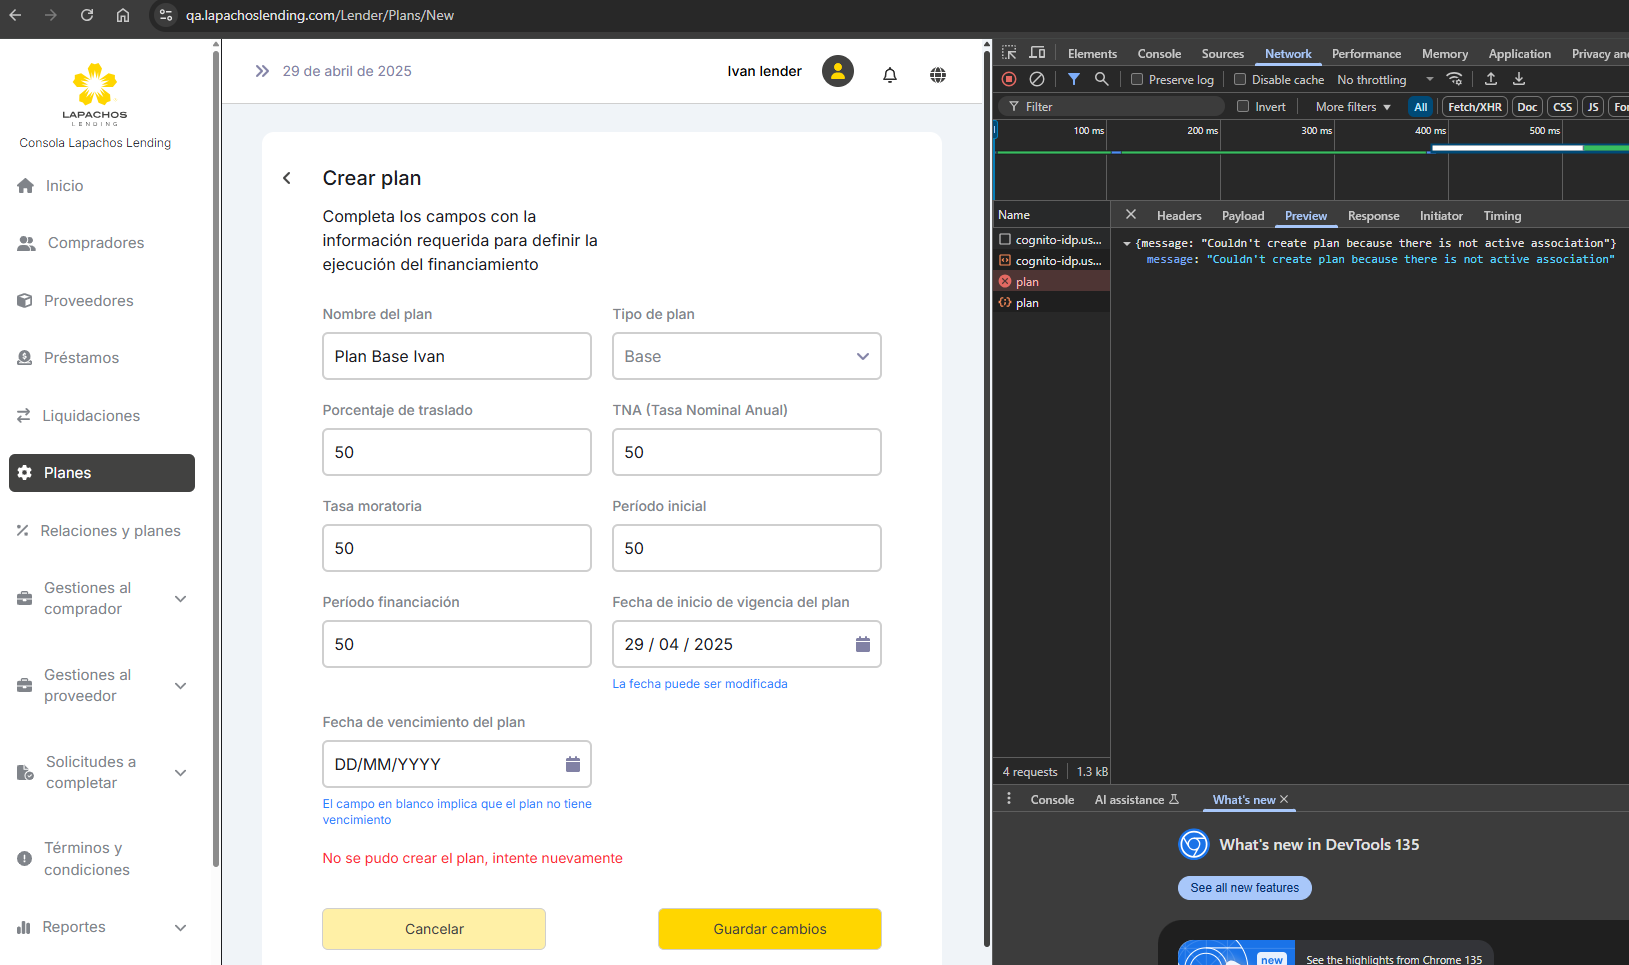Click the back arrow beside Crear plan

tap(287, 178)
